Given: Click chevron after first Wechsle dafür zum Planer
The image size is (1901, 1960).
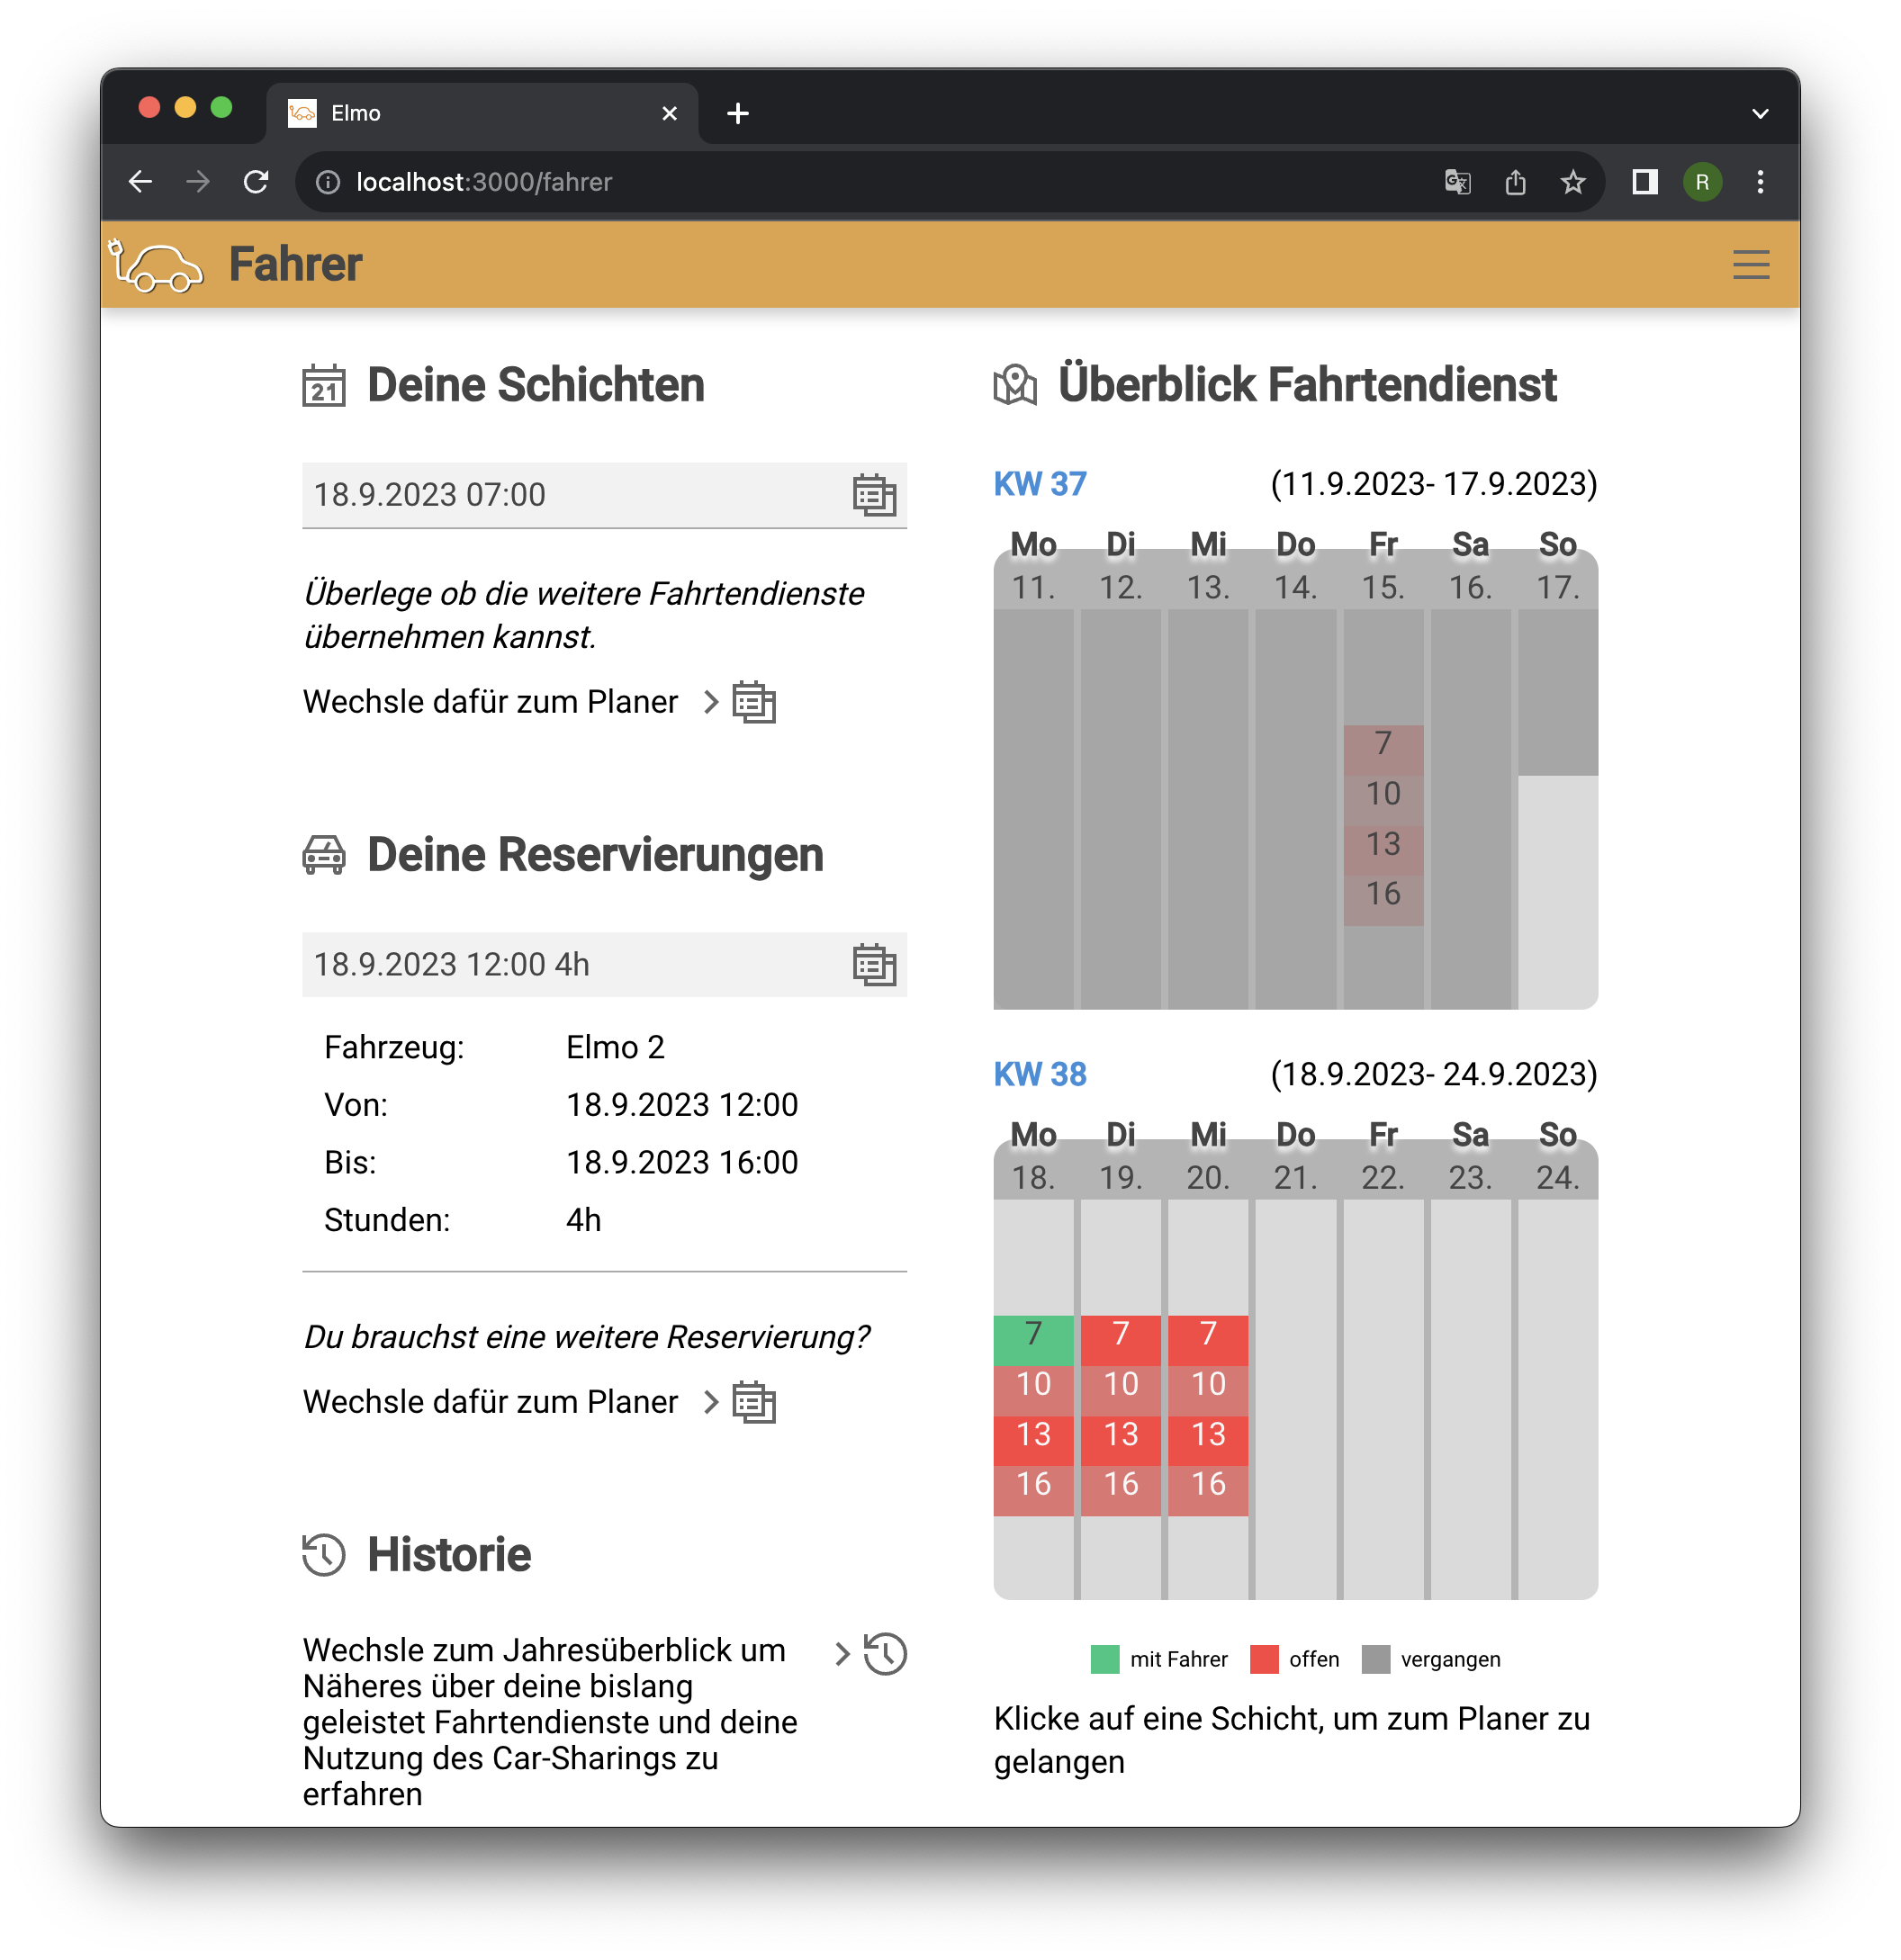Looking at the screenshot, I should 711,702.
